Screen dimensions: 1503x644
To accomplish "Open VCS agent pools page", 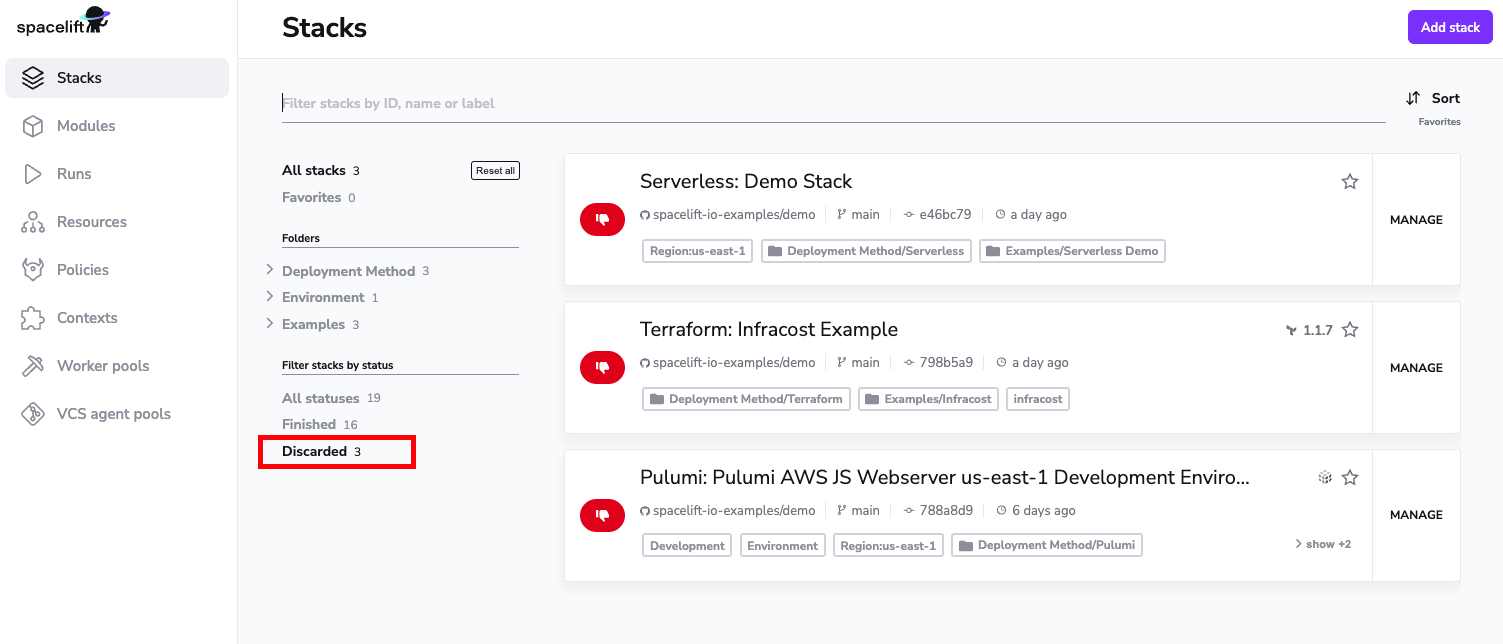I will [113, 414].
